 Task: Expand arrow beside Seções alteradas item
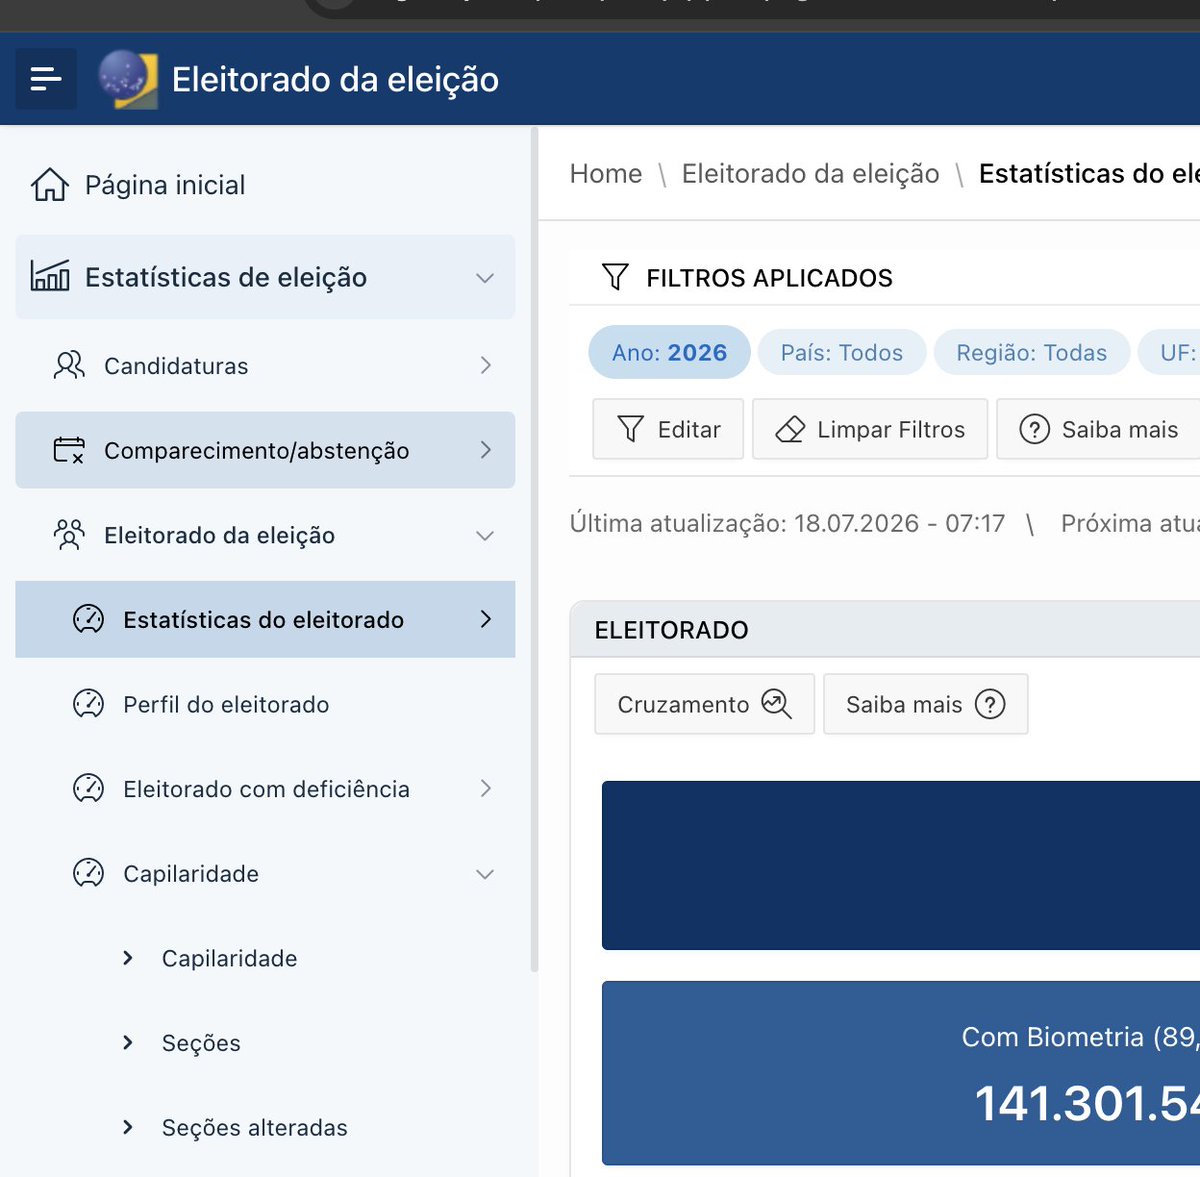127,1127
